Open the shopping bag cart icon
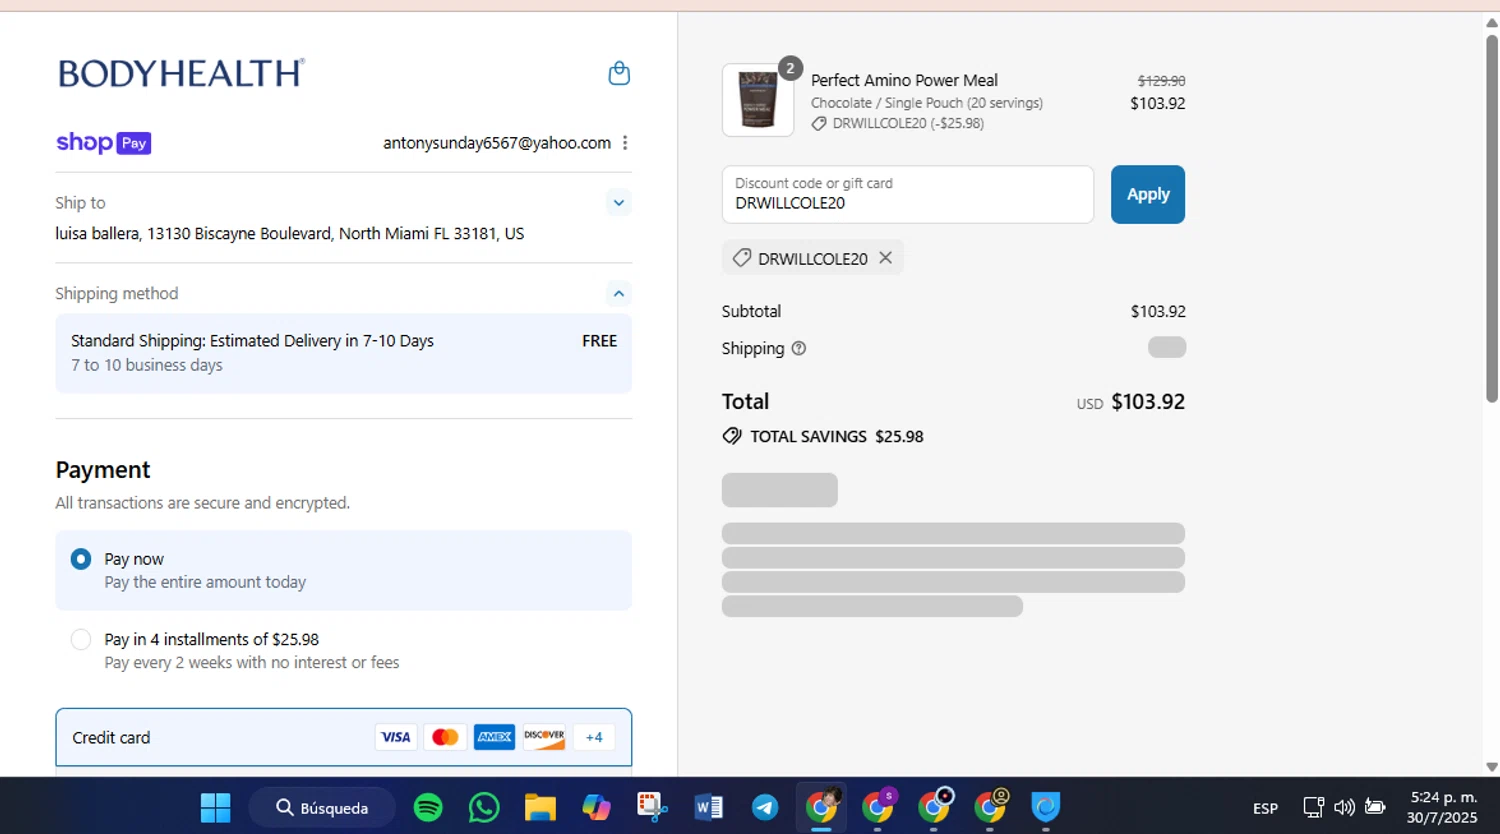Viewport: 1500px width, 834px height. pyautogui.click(x=619, y=73)
